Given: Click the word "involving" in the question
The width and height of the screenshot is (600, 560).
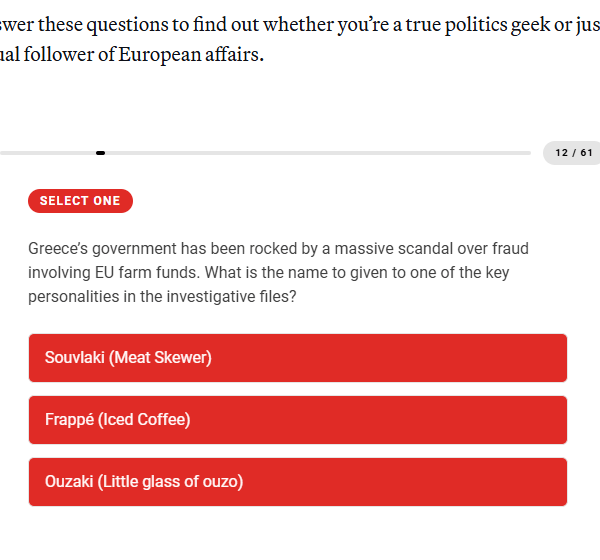Looking at the screenshot, I should tap(60, 273).
